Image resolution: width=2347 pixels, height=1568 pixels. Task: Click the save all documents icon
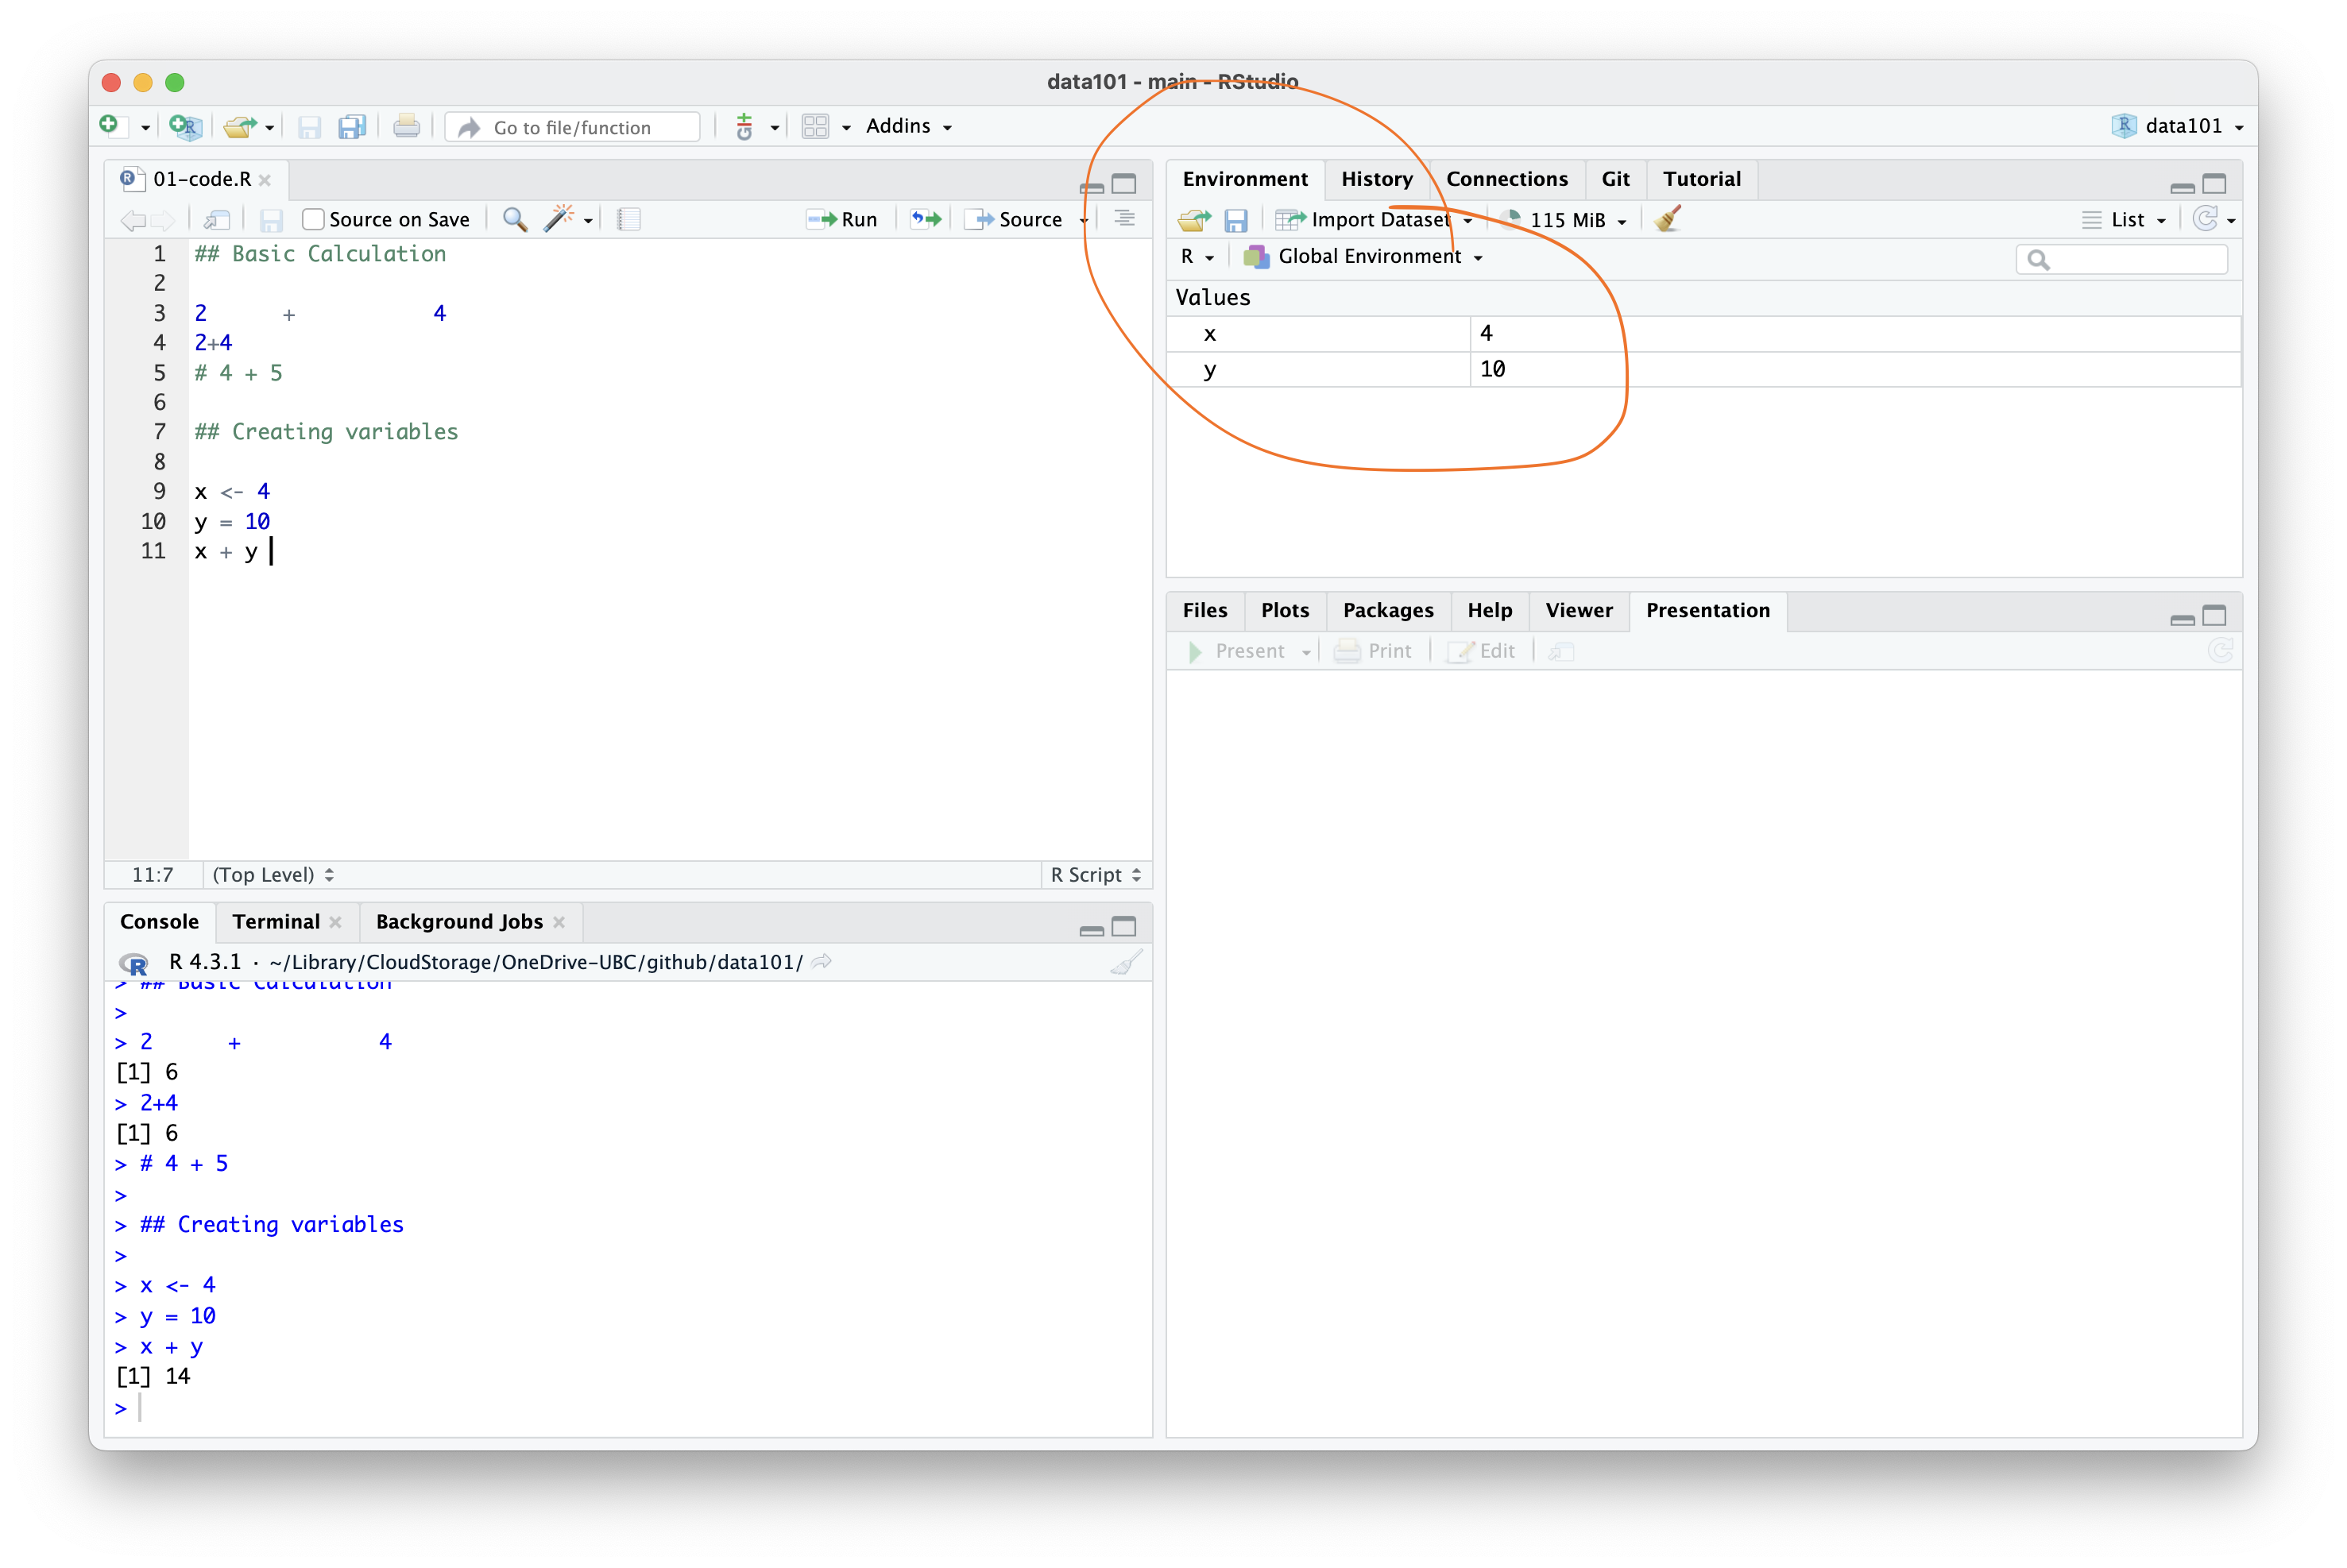352,127
